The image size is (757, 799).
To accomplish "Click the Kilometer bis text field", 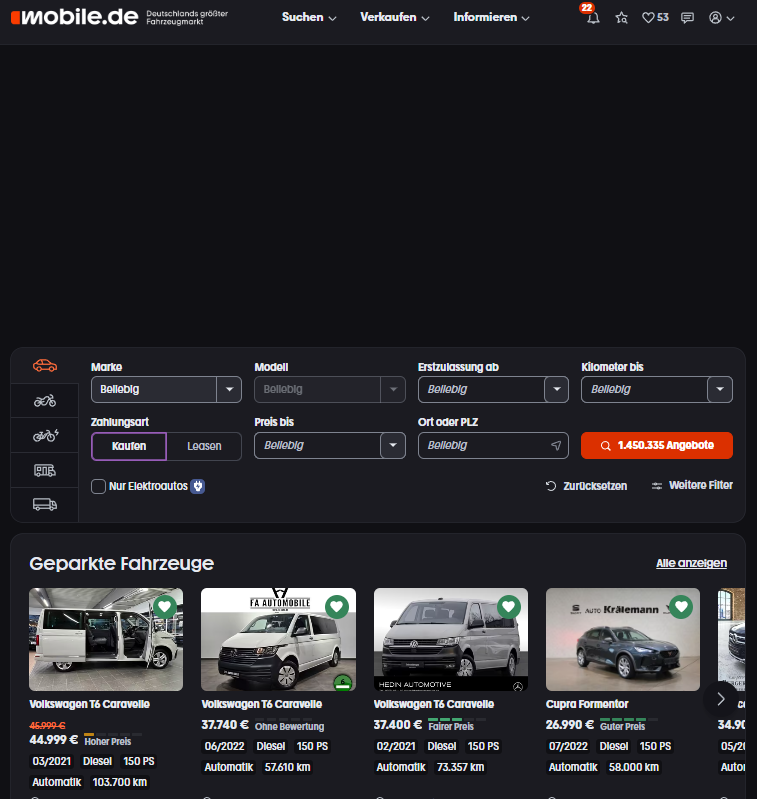I will pos(644,389).
